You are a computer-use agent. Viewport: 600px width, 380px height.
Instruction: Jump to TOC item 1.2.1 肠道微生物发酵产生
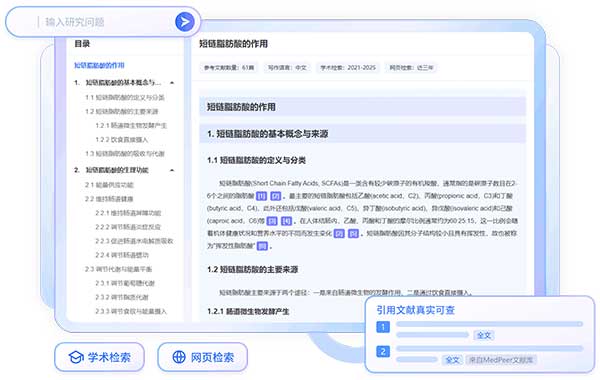point(131,126)
